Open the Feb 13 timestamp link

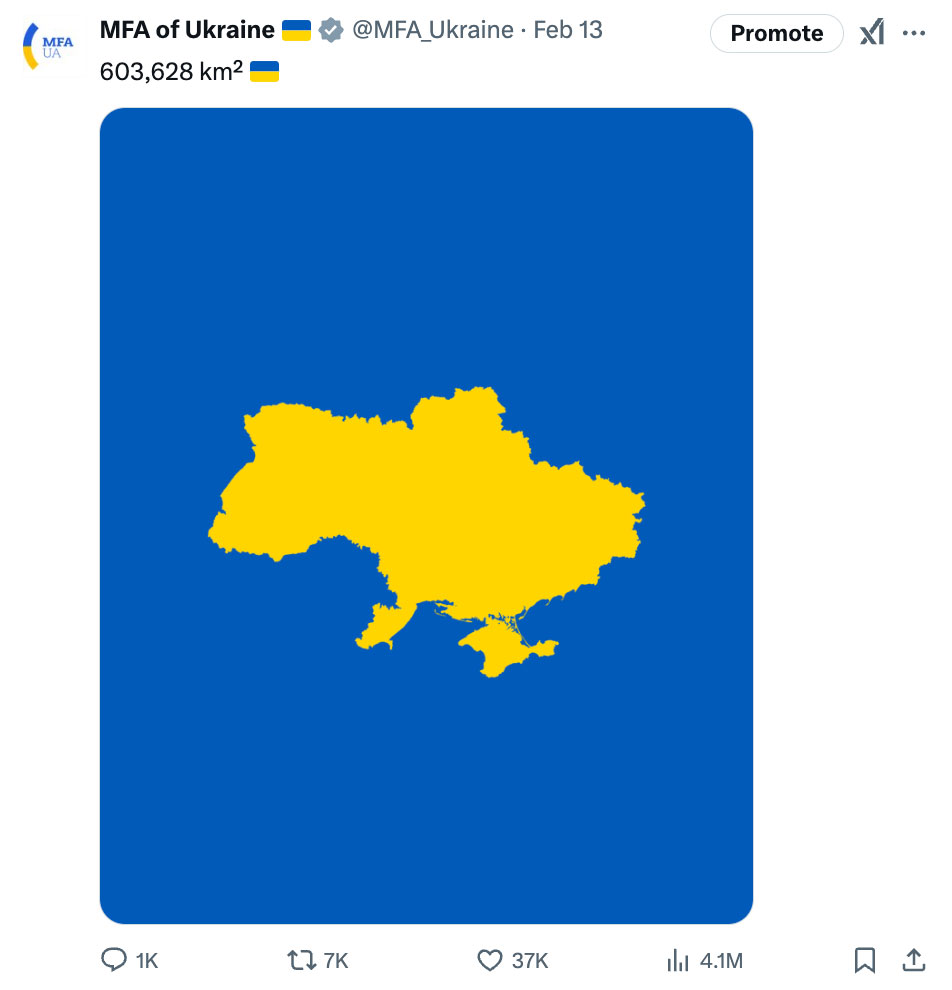(568, 30)
